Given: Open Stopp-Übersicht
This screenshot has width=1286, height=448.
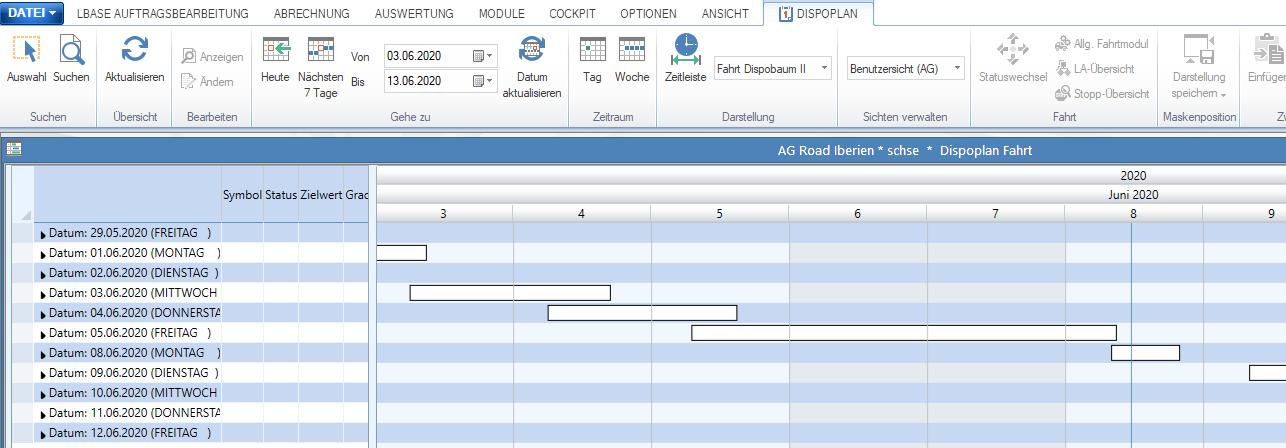Looking at the screenshot, I should (x=1102, y=94).
